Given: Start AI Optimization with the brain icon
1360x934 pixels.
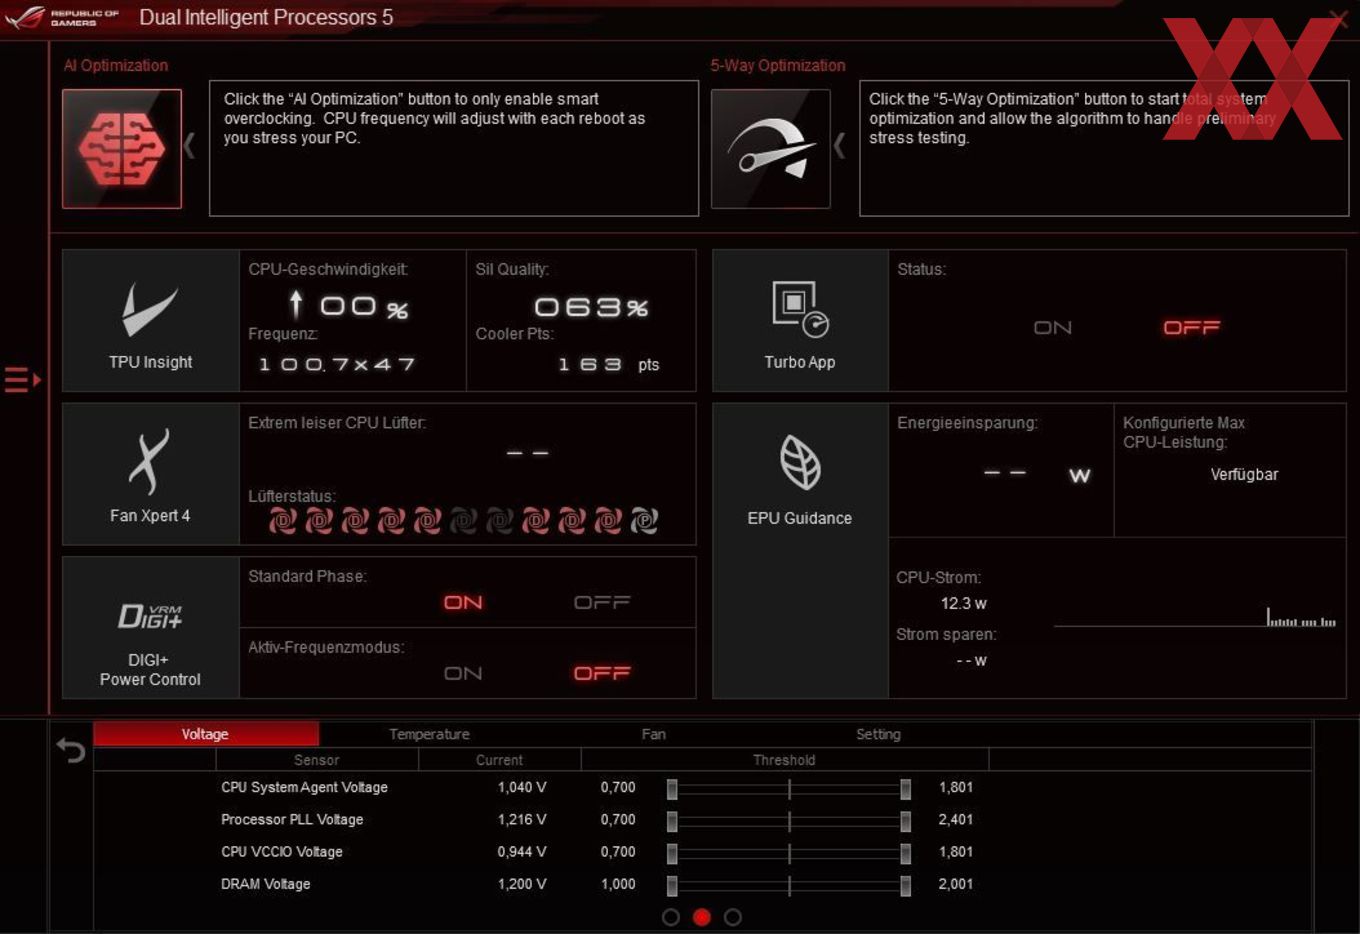Looking at the screenshot, I should click(122, 149).
